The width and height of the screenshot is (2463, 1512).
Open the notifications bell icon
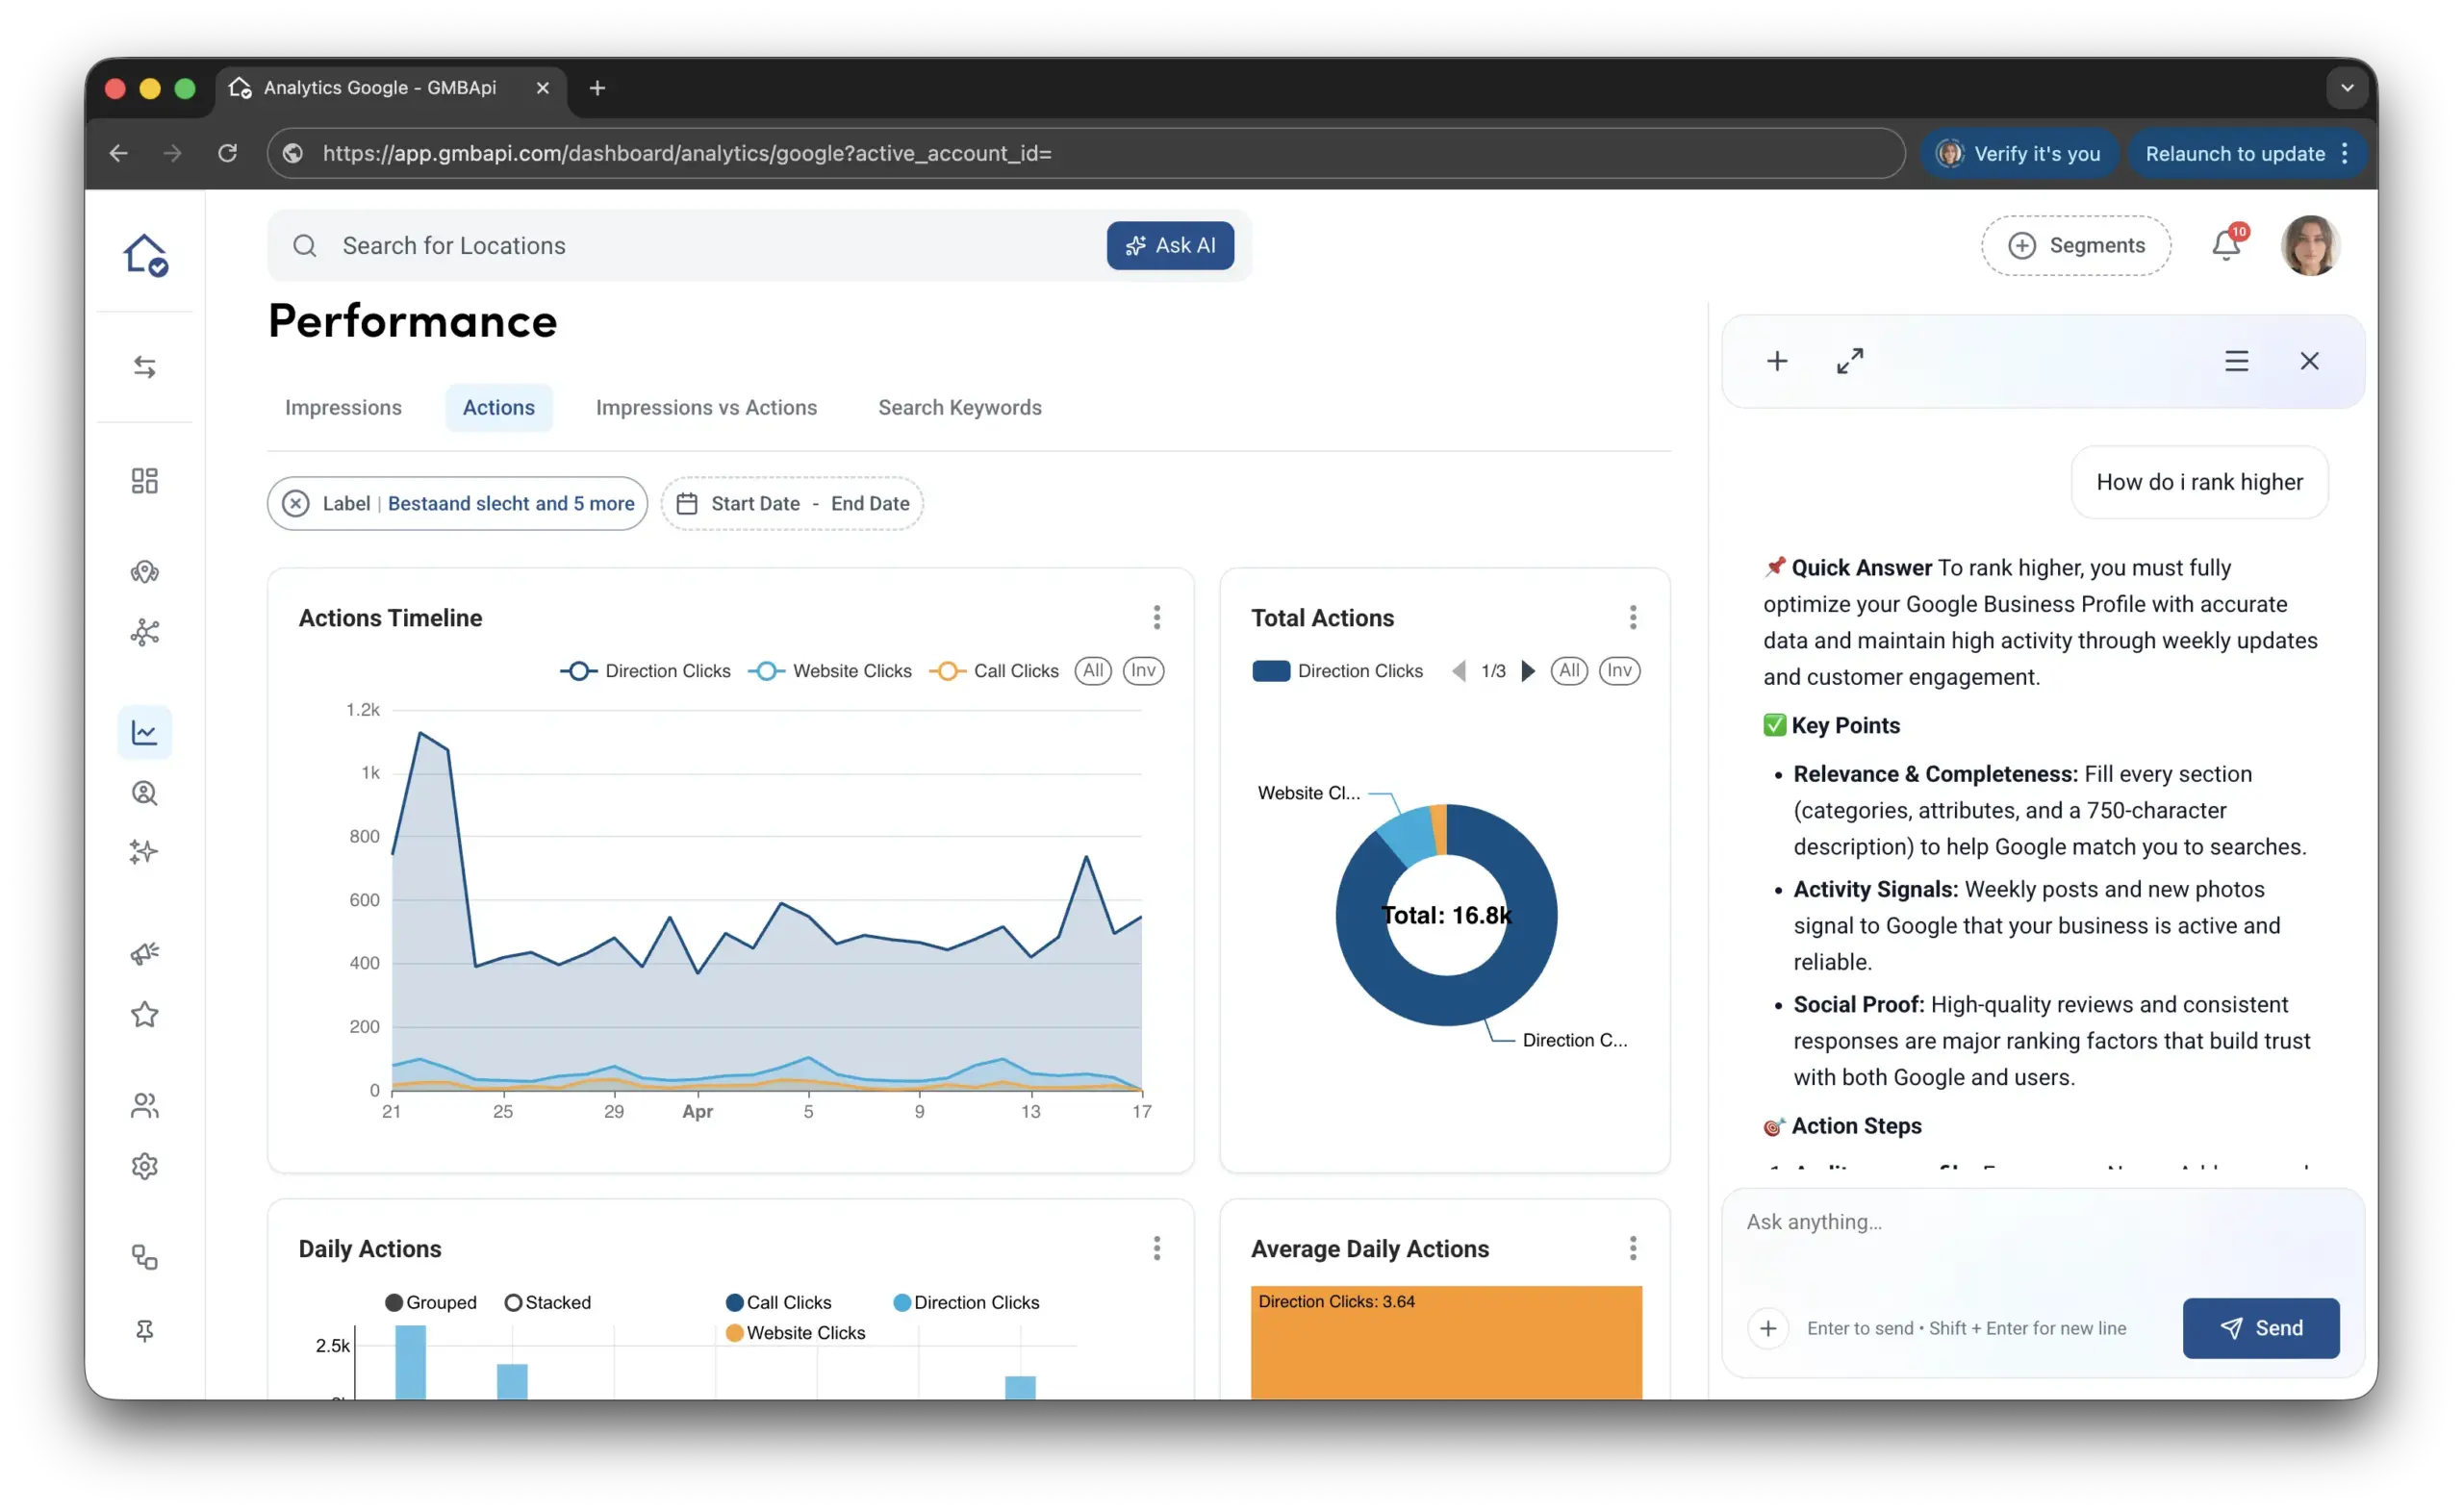tap(2225, 245)
